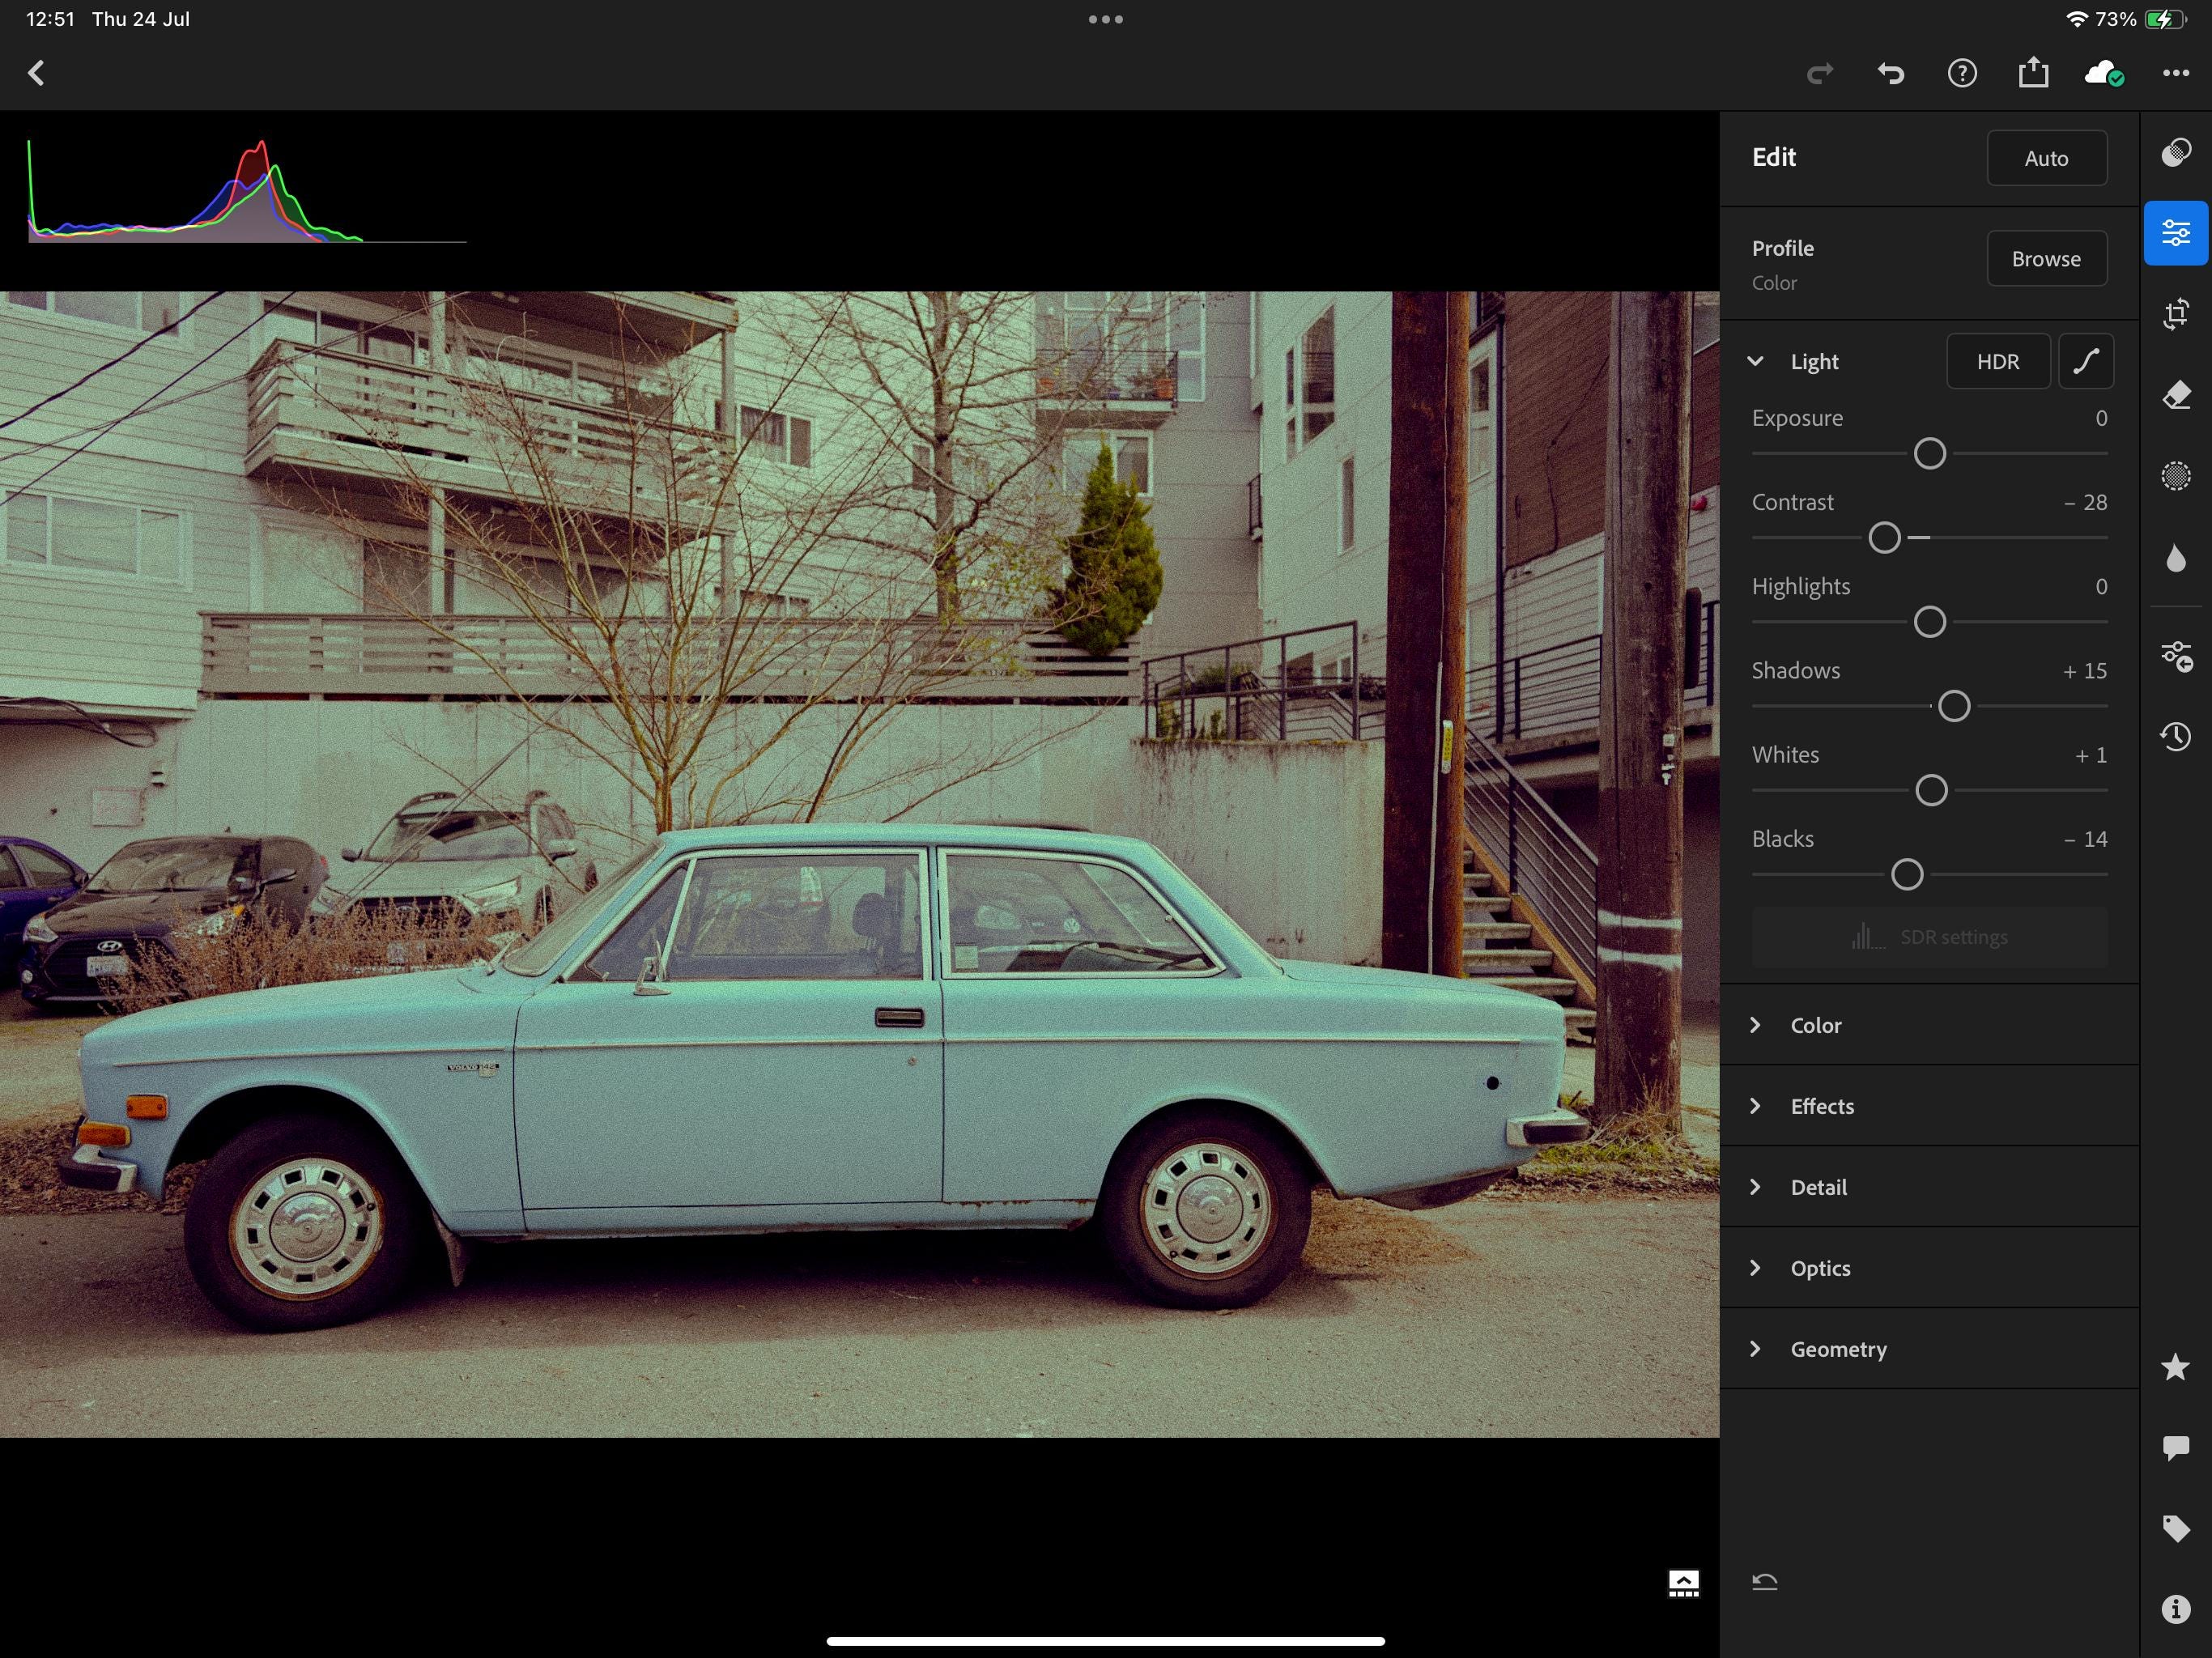
Task: Click the Shadows value + 15
Action: point(2085,671)
